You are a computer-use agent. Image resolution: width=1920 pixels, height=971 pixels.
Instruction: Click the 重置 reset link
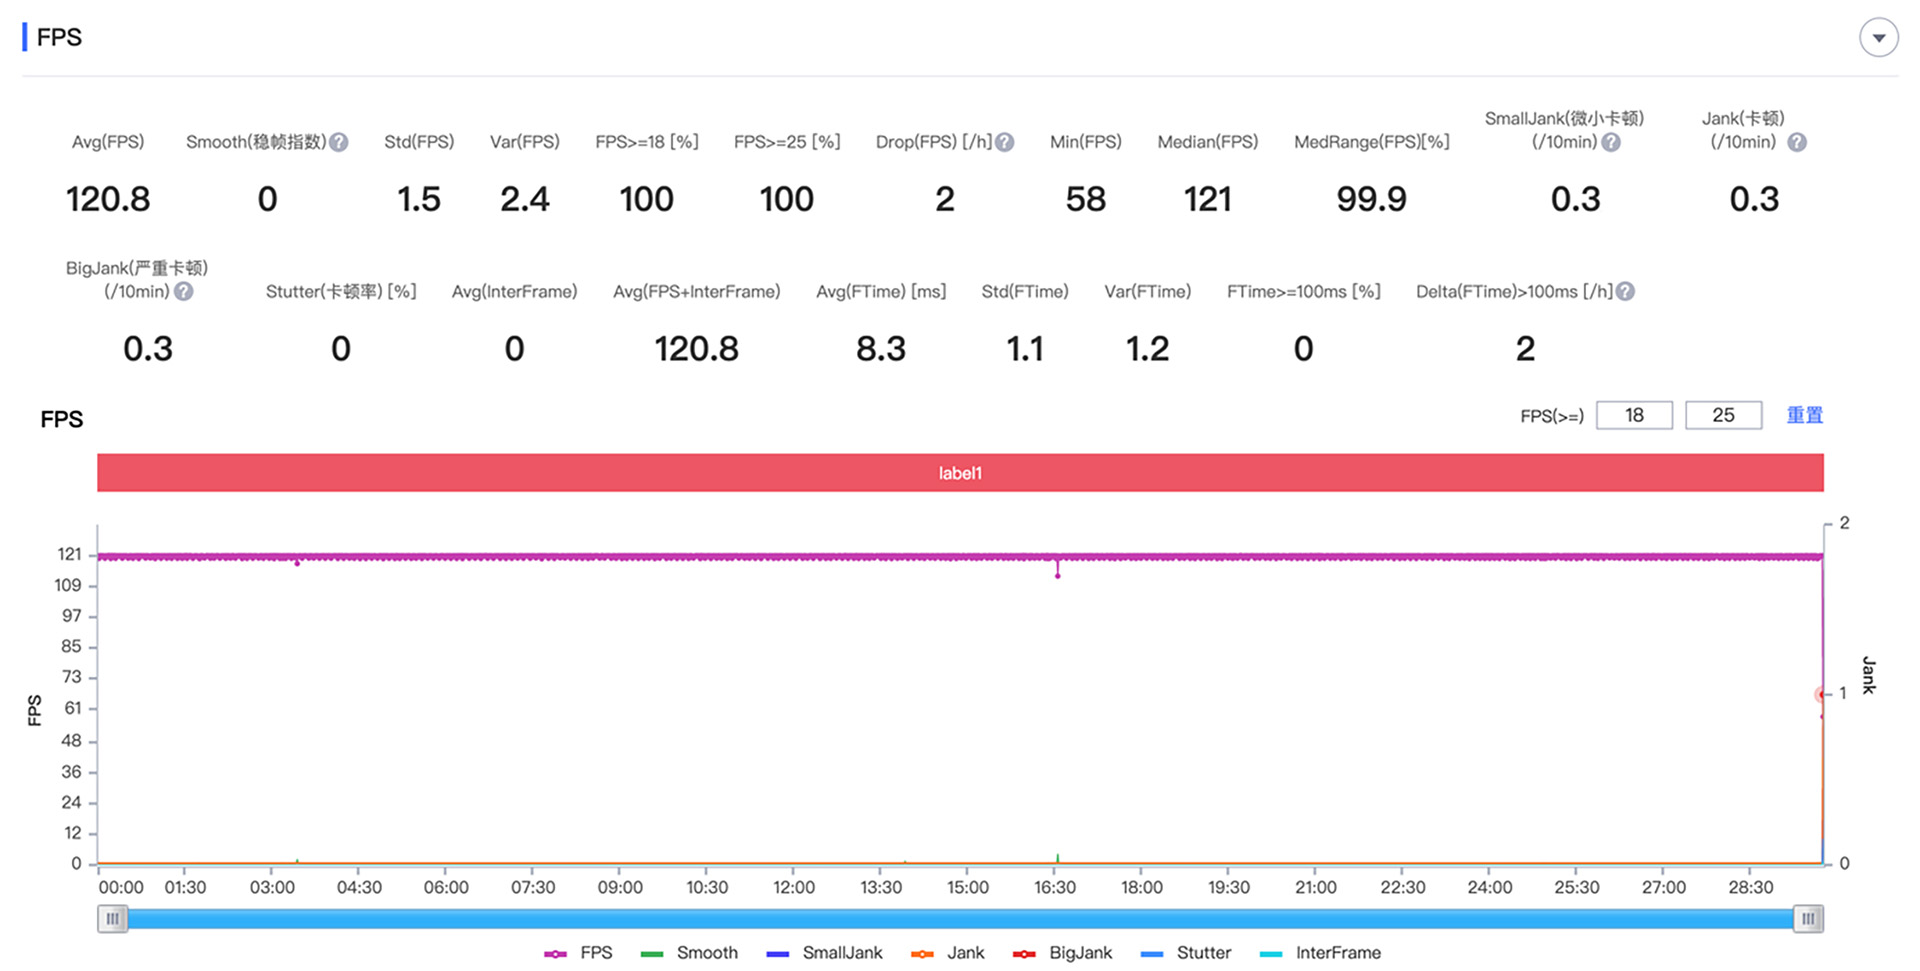pos(1805,415)
